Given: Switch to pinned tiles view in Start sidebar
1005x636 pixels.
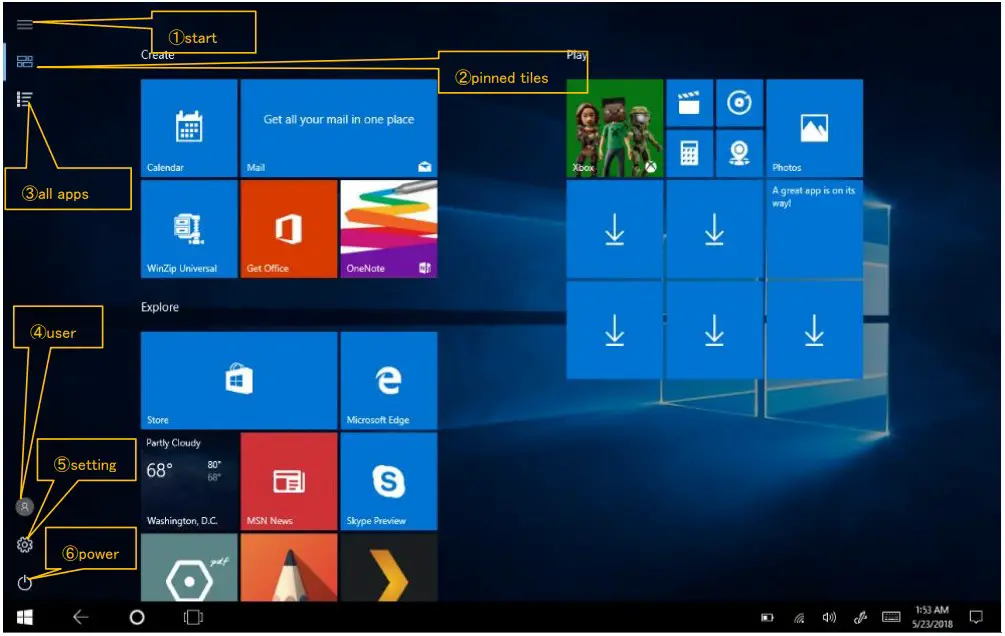Looking at the screenshot, I should [x=25, y=61].
